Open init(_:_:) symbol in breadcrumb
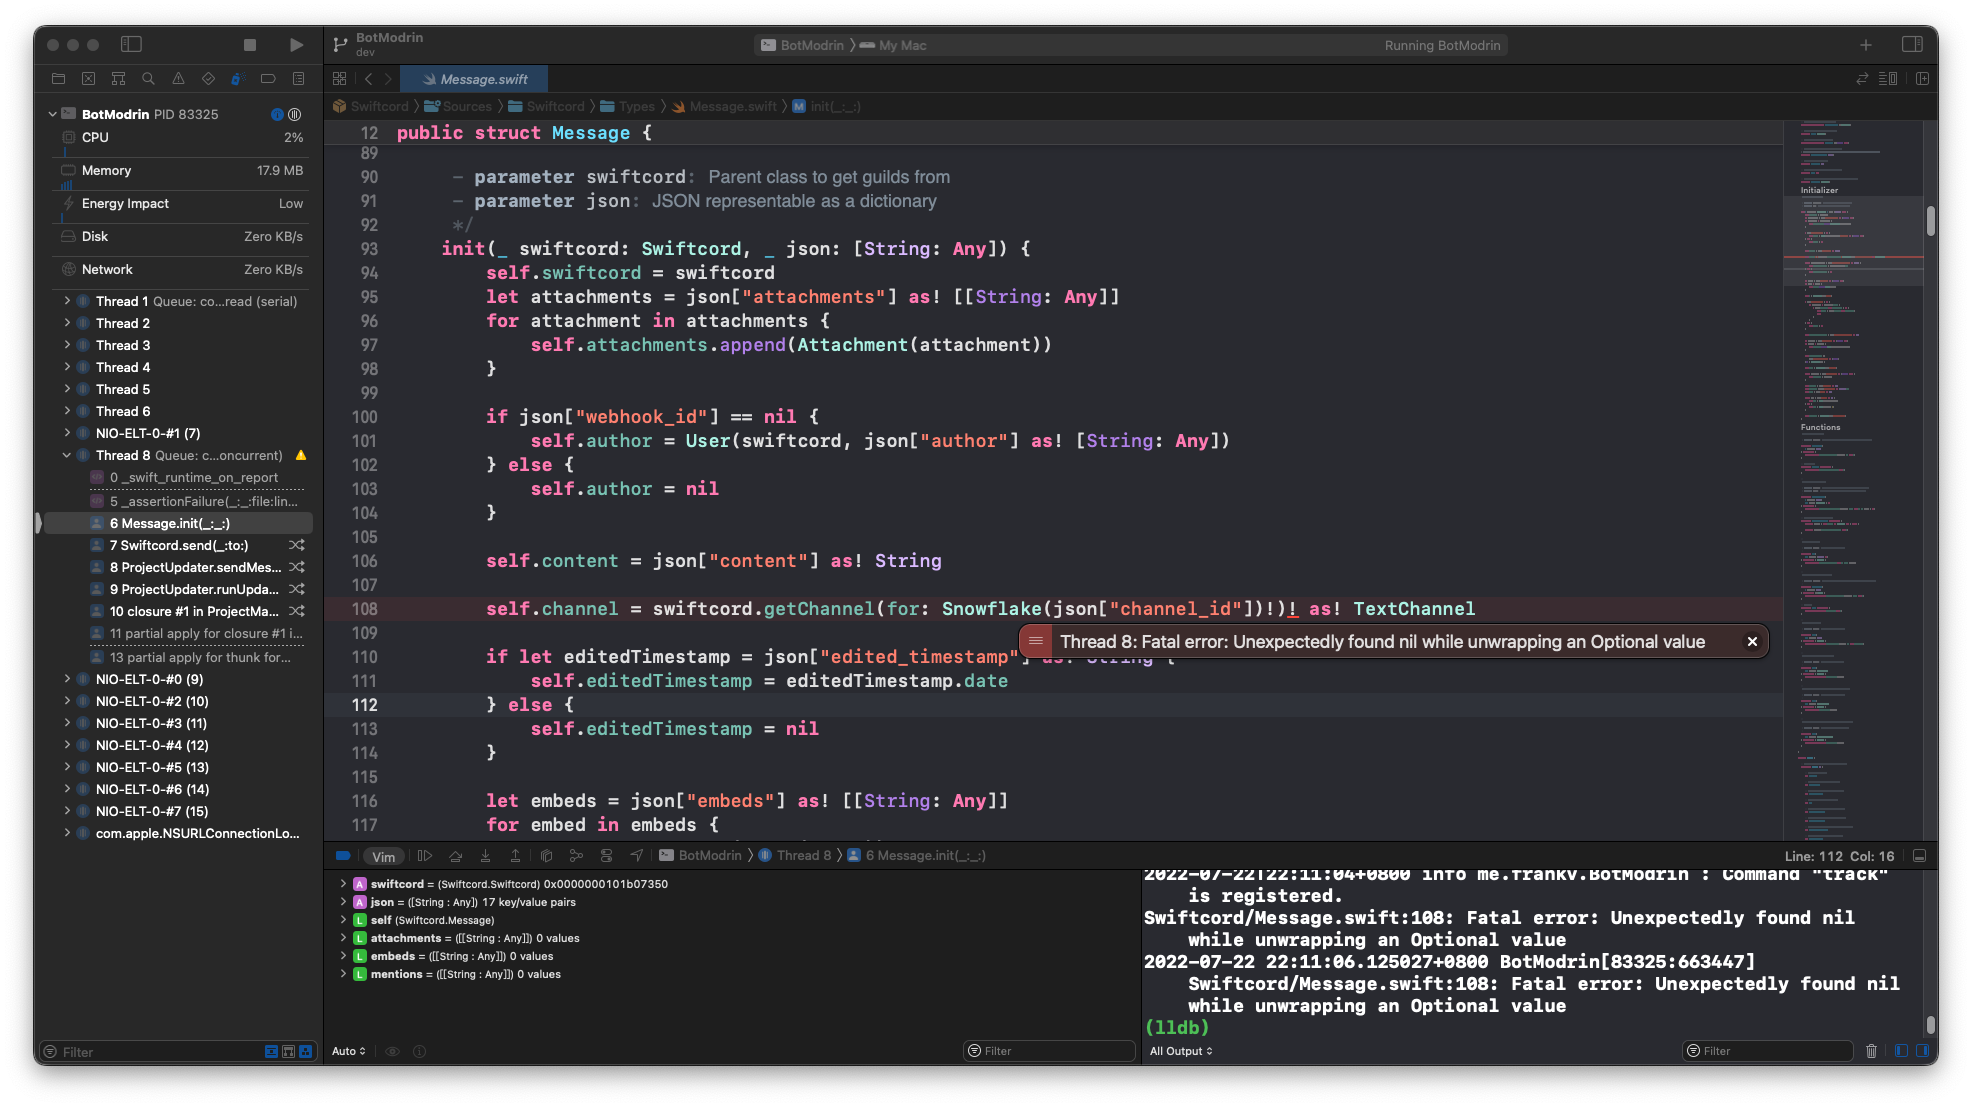 pyautogui.click(x=827, y=106)
